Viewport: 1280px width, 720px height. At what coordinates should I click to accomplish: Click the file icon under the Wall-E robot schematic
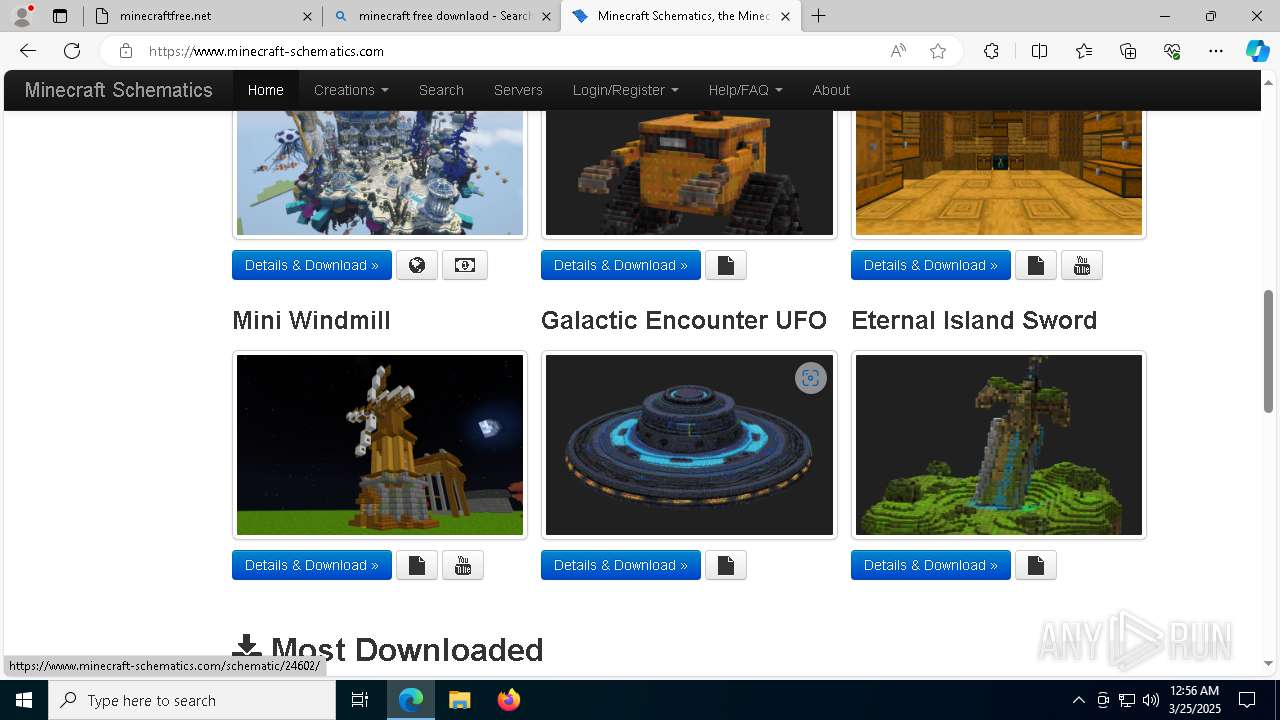click(x=726, y=265)
